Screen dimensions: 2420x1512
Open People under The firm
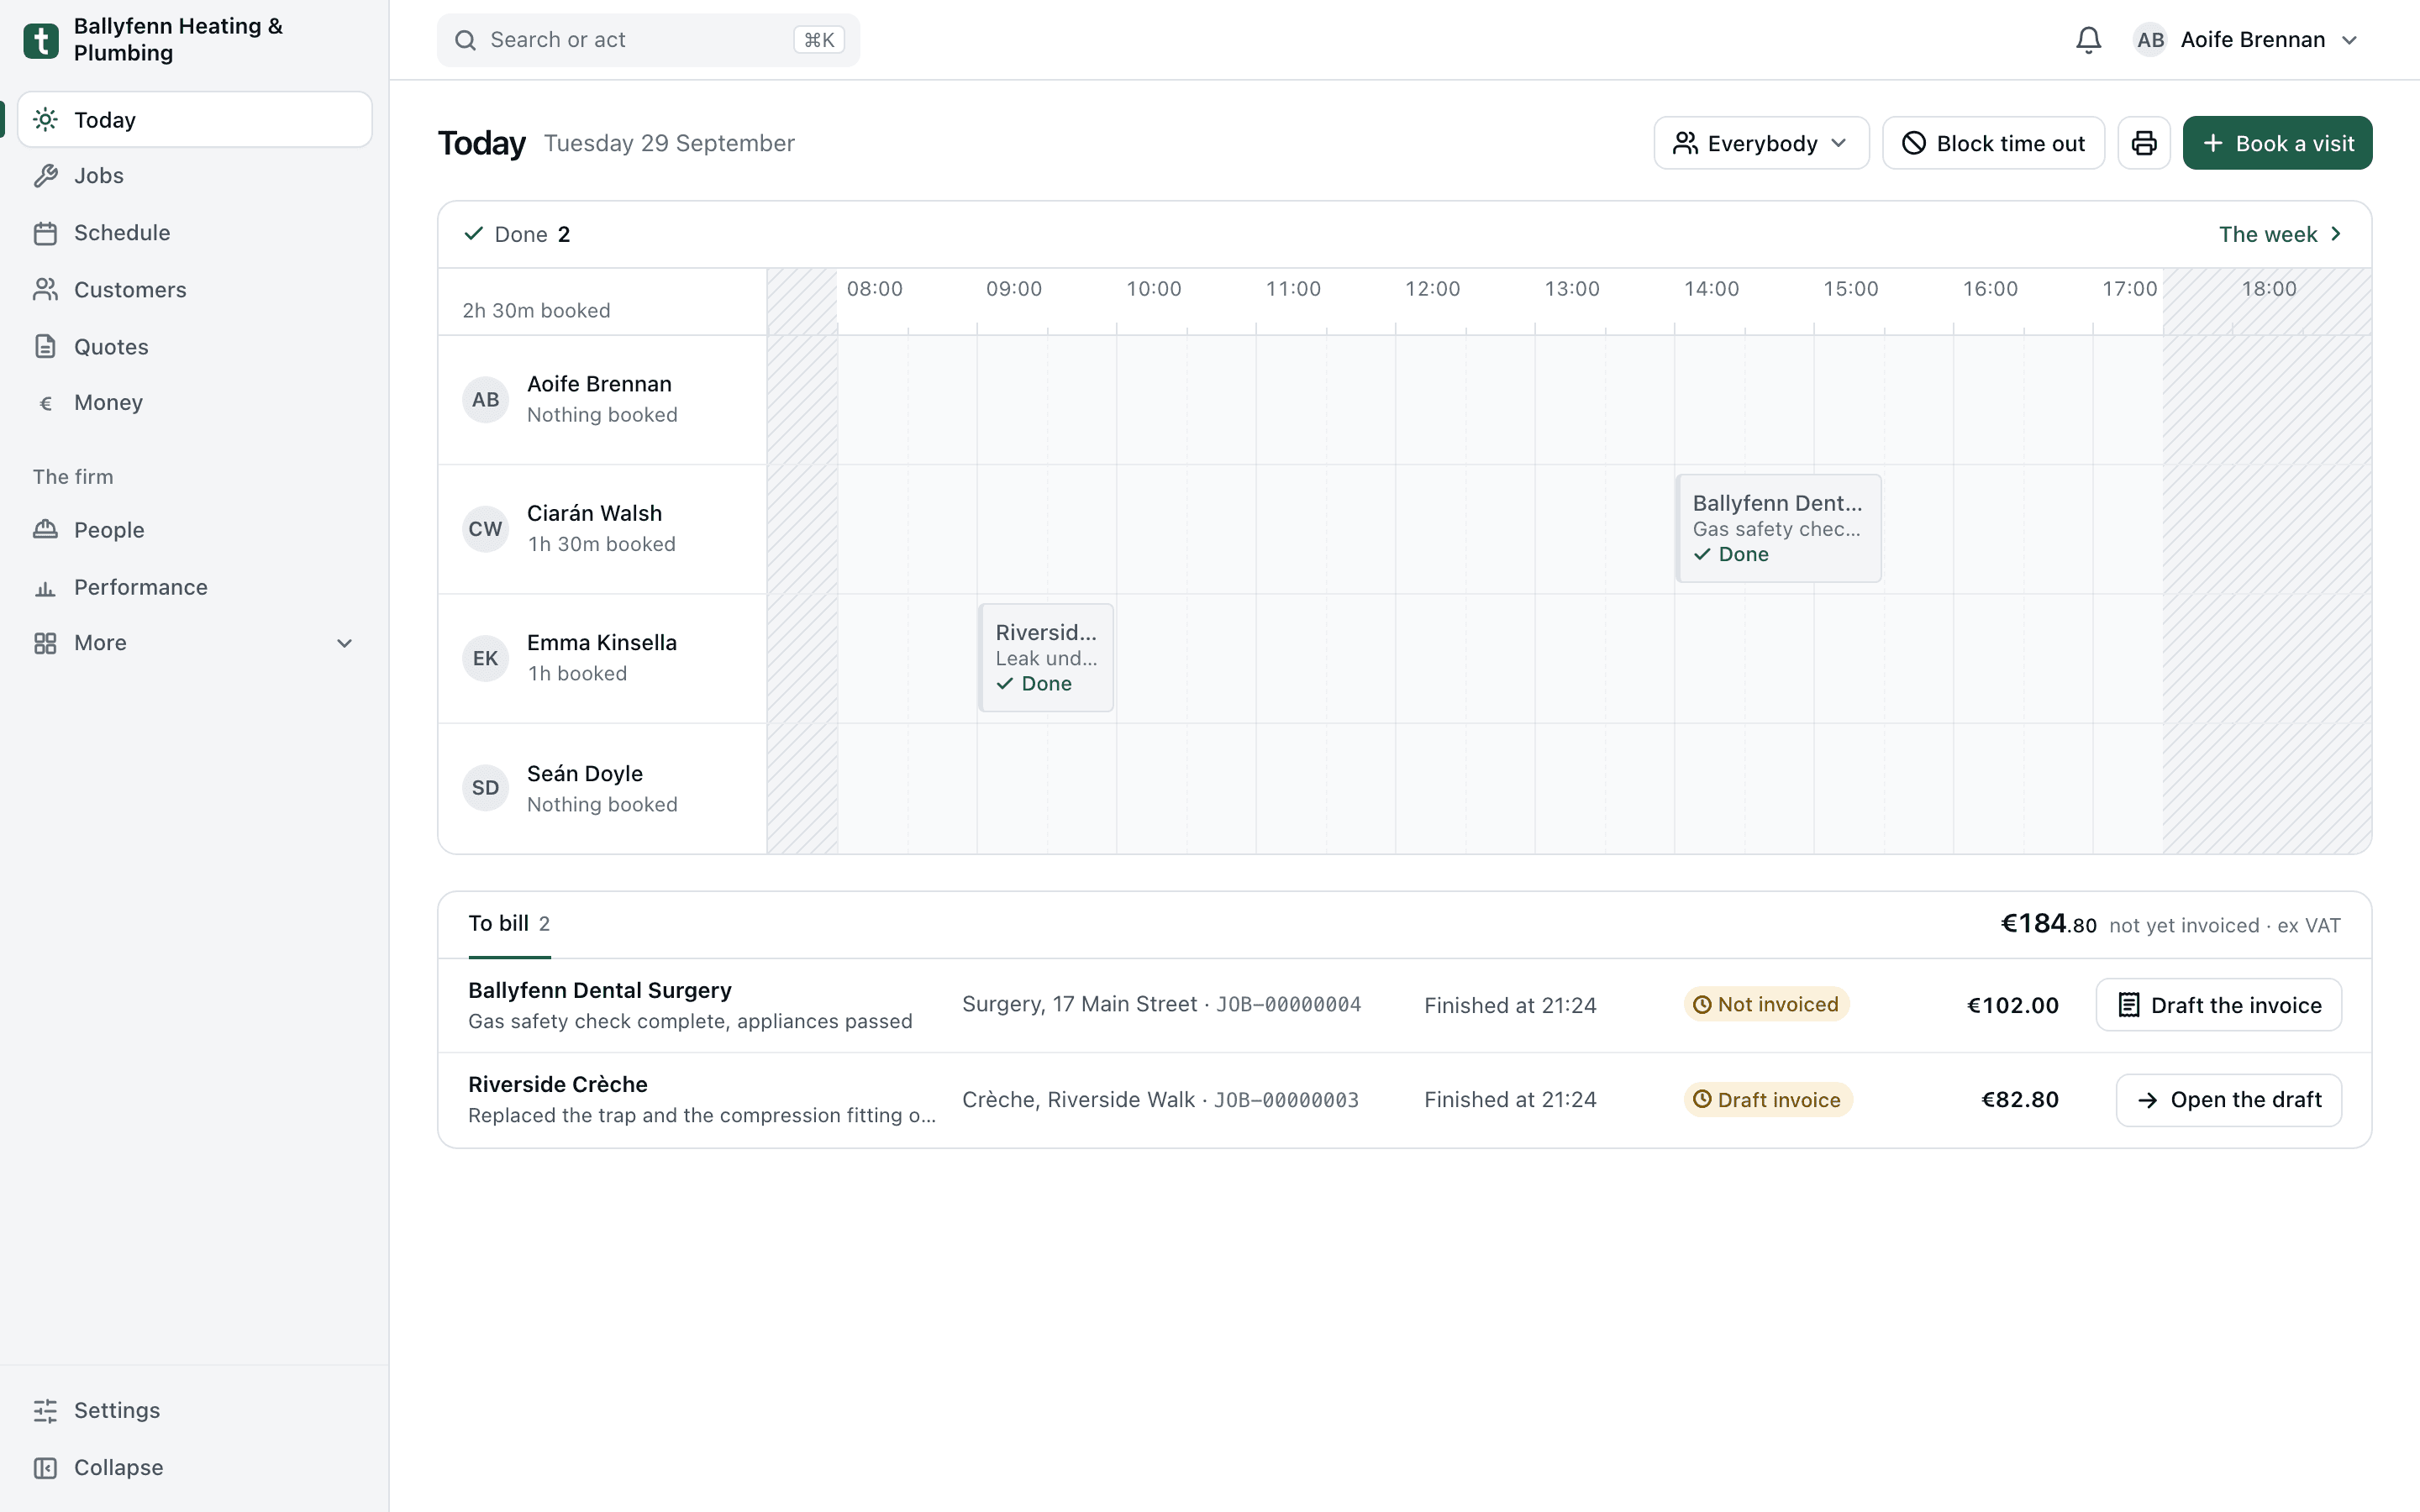click(195, 530)
